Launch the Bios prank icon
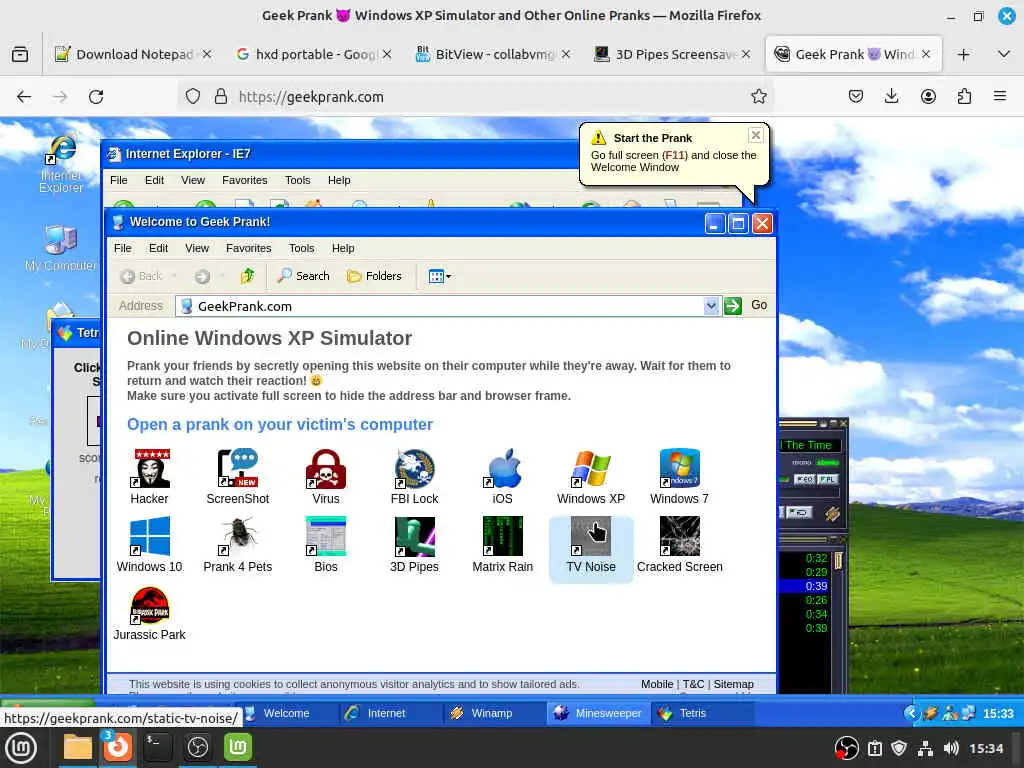Viewport: 1024px width, 768px height. pos(326,545)
